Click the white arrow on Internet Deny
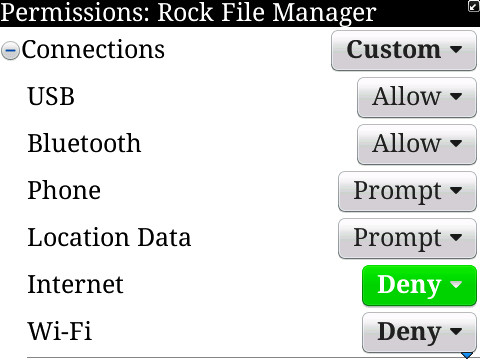Screen dimensions: 480x360 pyautogui.click(x=456, y=284)
